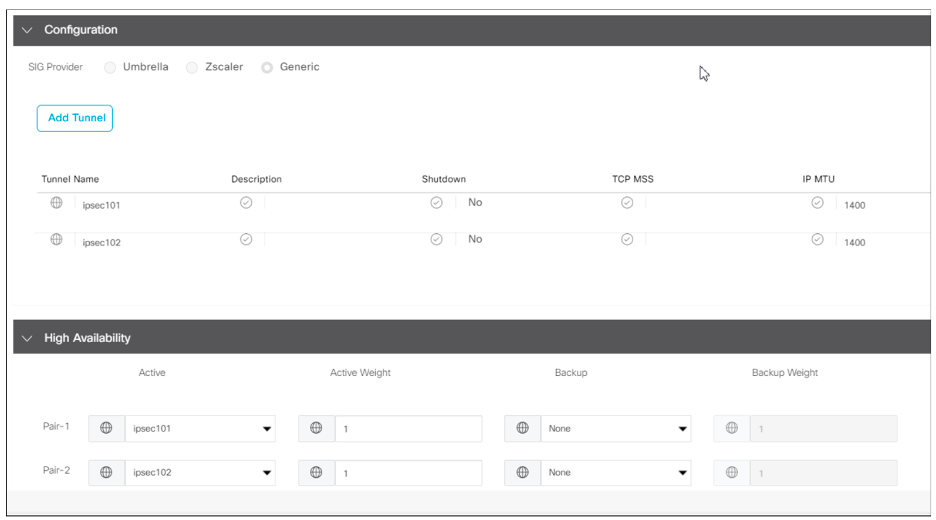Click Pair-2 Active Weight input field

(x=408, y=473)
